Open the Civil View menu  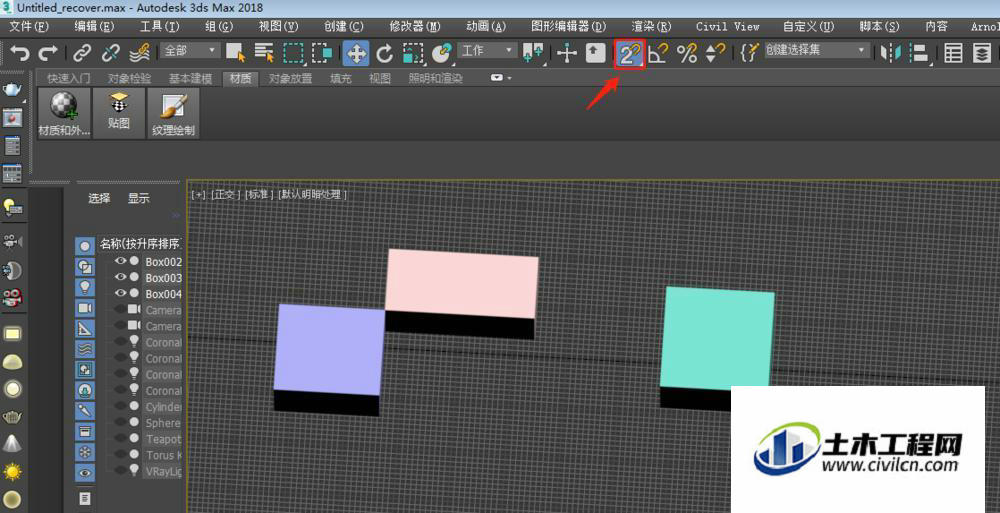728,26
